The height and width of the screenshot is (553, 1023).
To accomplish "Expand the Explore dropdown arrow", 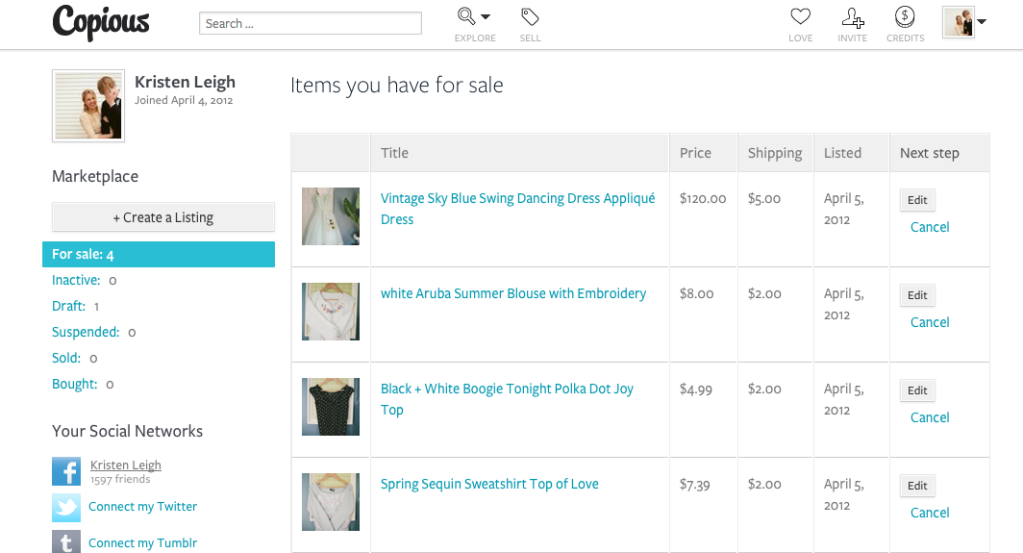I will coord(485,17).
